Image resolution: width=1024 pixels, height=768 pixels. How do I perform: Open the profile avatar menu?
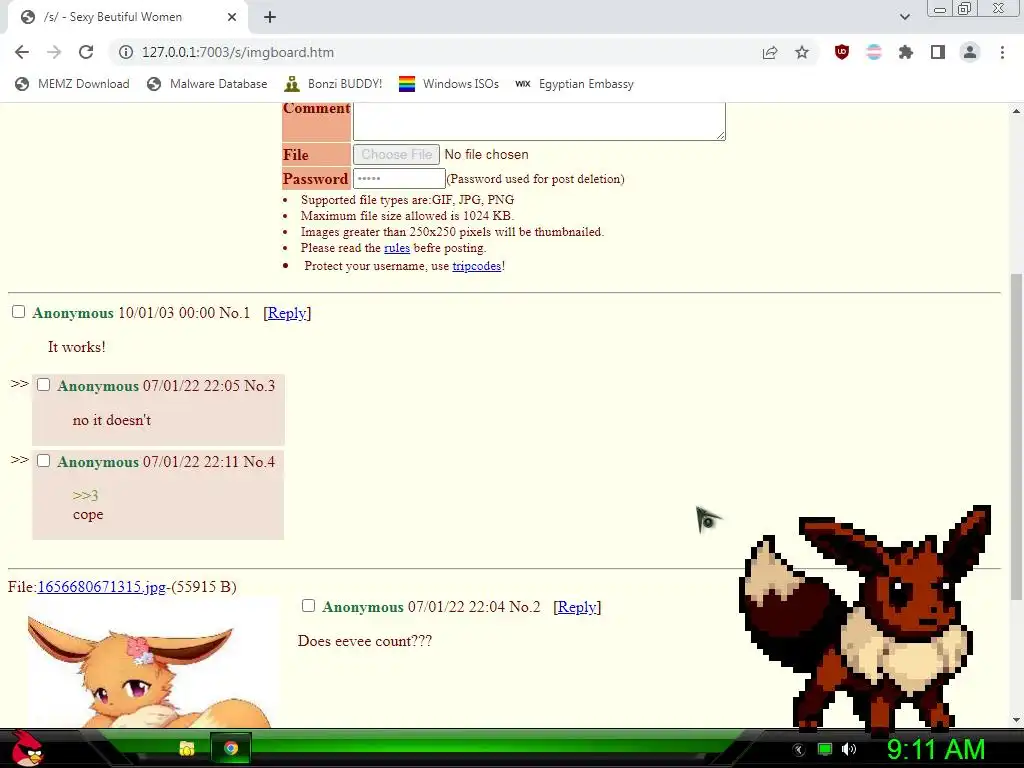[x=970, y=52]
